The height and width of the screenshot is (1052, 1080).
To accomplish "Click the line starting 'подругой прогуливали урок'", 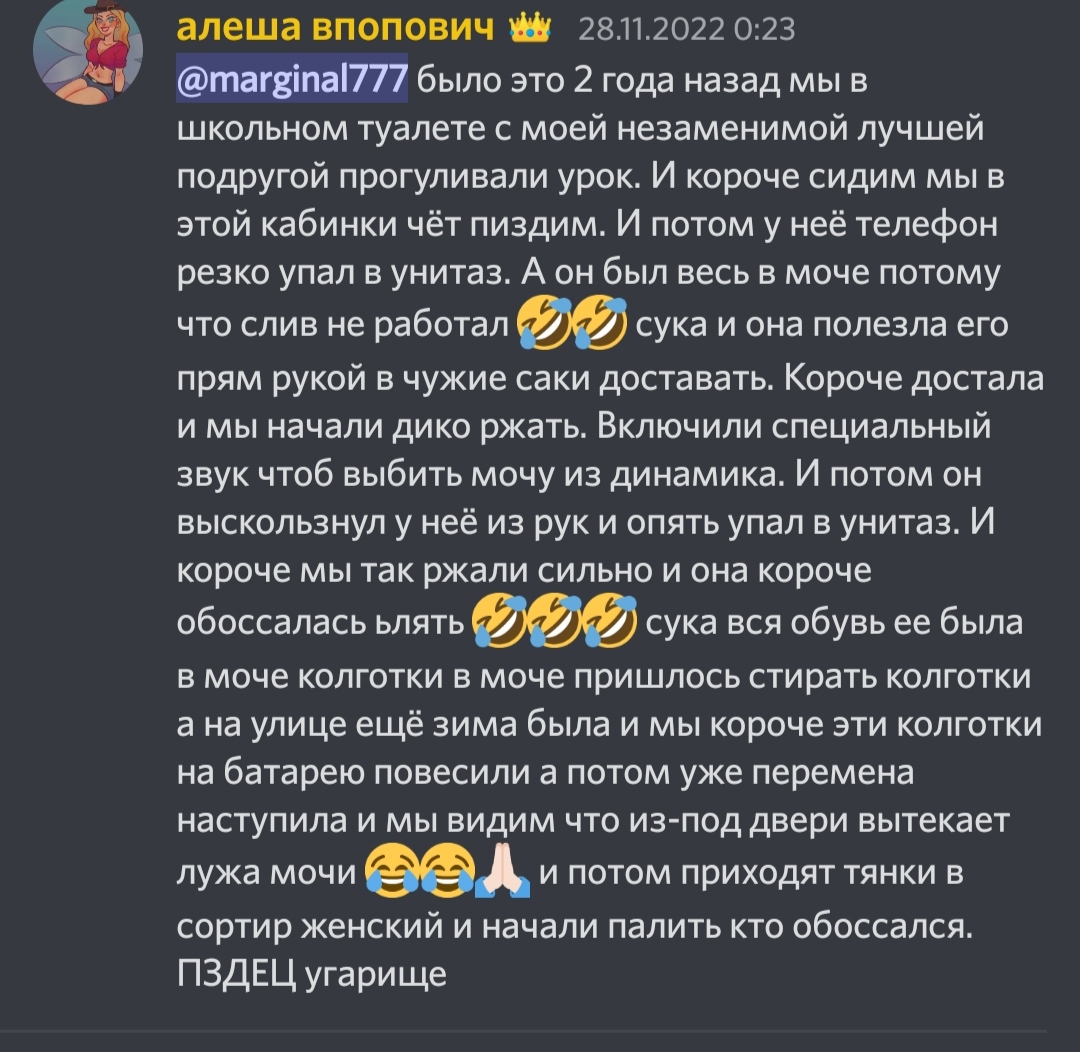I will click(590, 176).
